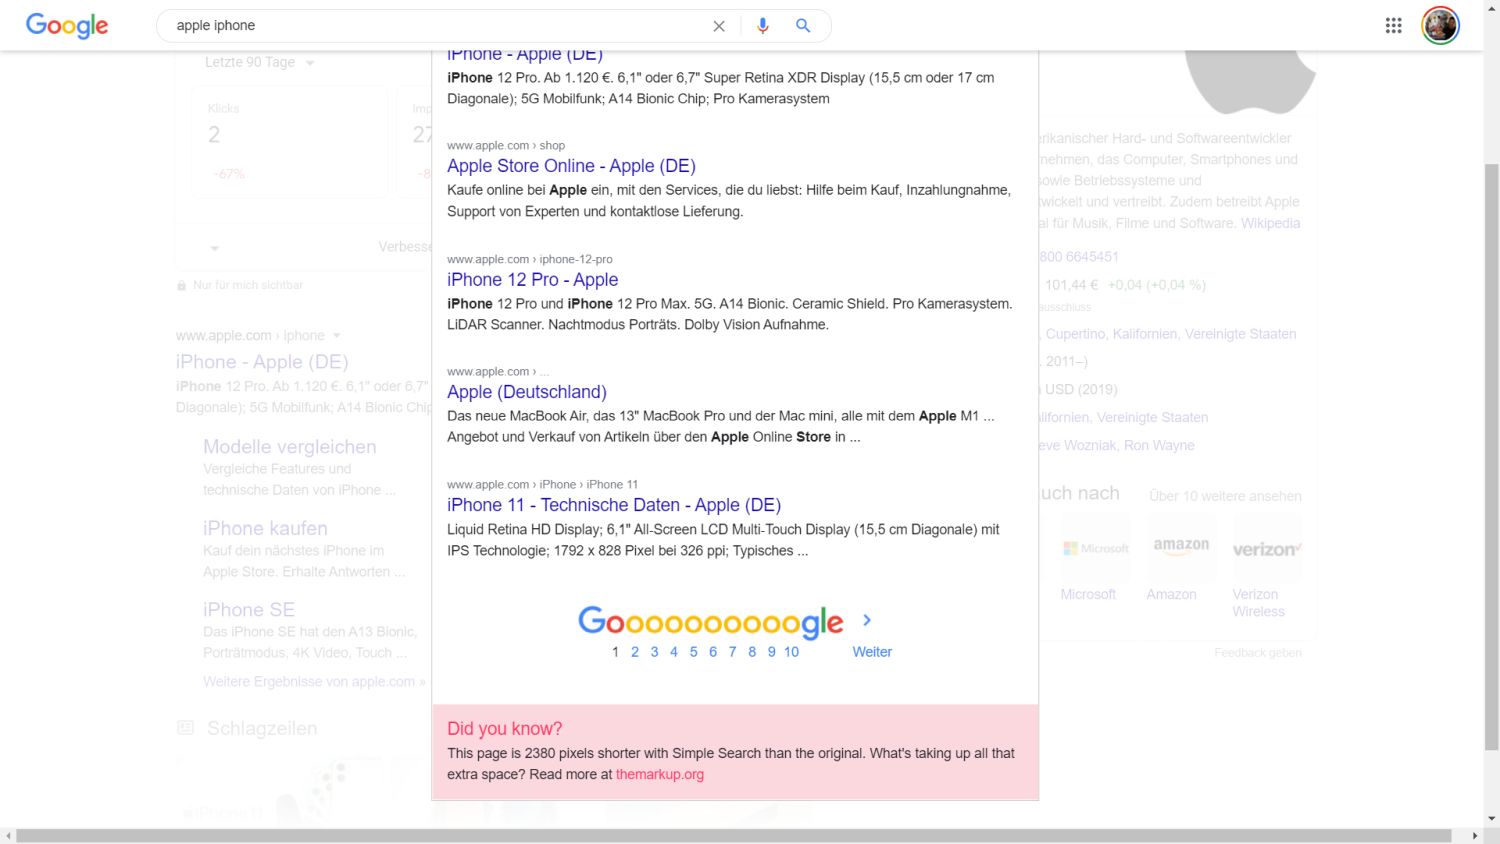This screenshot has width=1500, height=844.
Task: Click the blue magnifier search icon
Action: pyautogui.click(x=803, y=26)
